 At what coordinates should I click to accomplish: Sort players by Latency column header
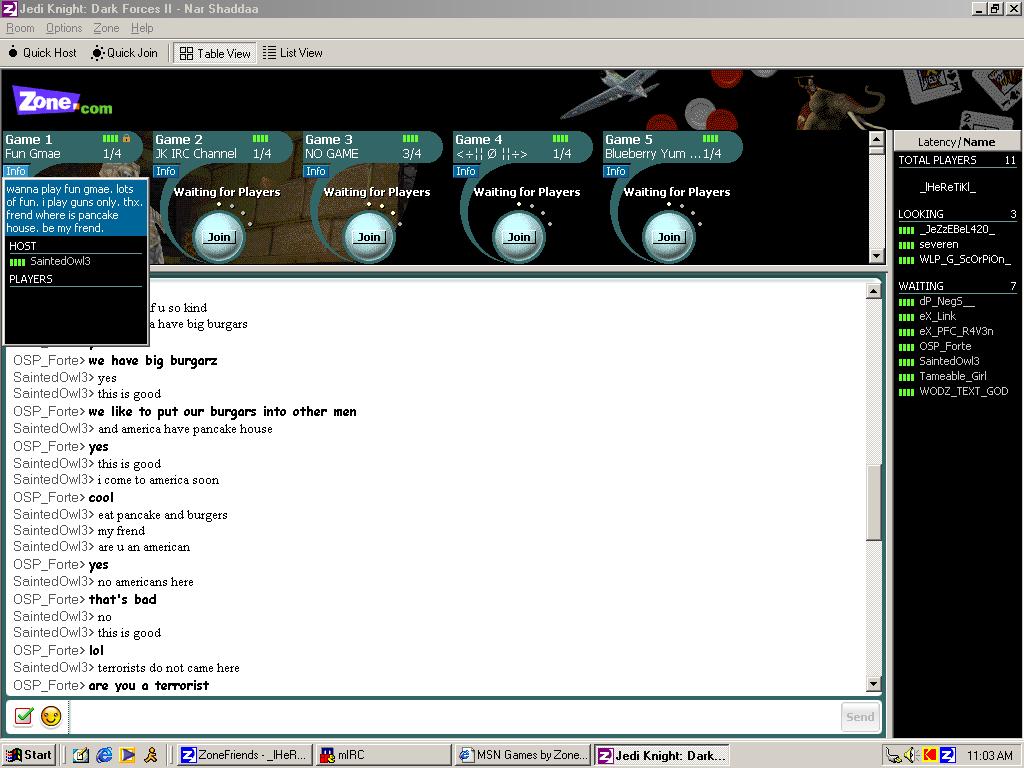(936, 142)
